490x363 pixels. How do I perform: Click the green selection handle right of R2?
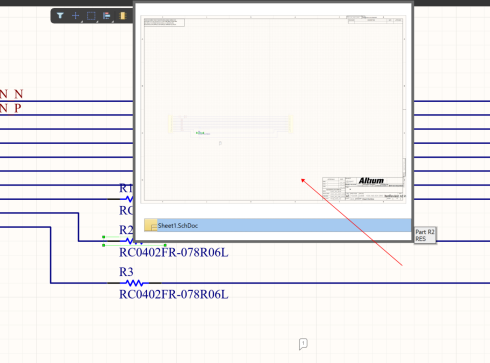pos(165,245)
